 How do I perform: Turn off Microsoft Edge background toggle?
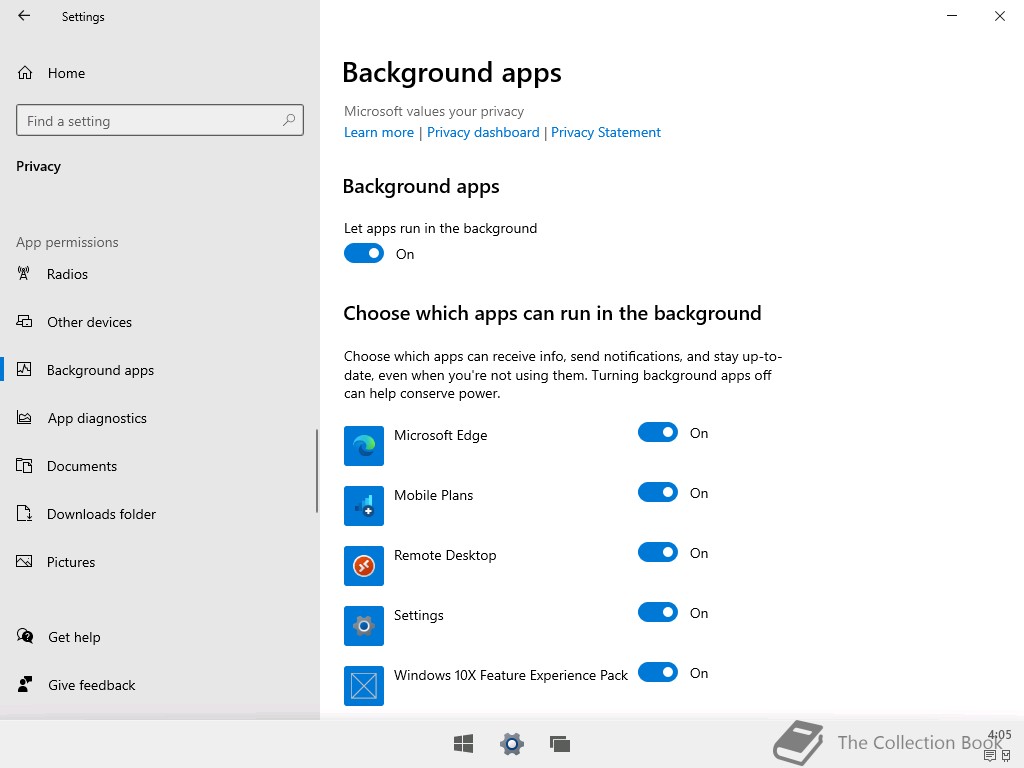pyautogui.click(x=658, y=432)
